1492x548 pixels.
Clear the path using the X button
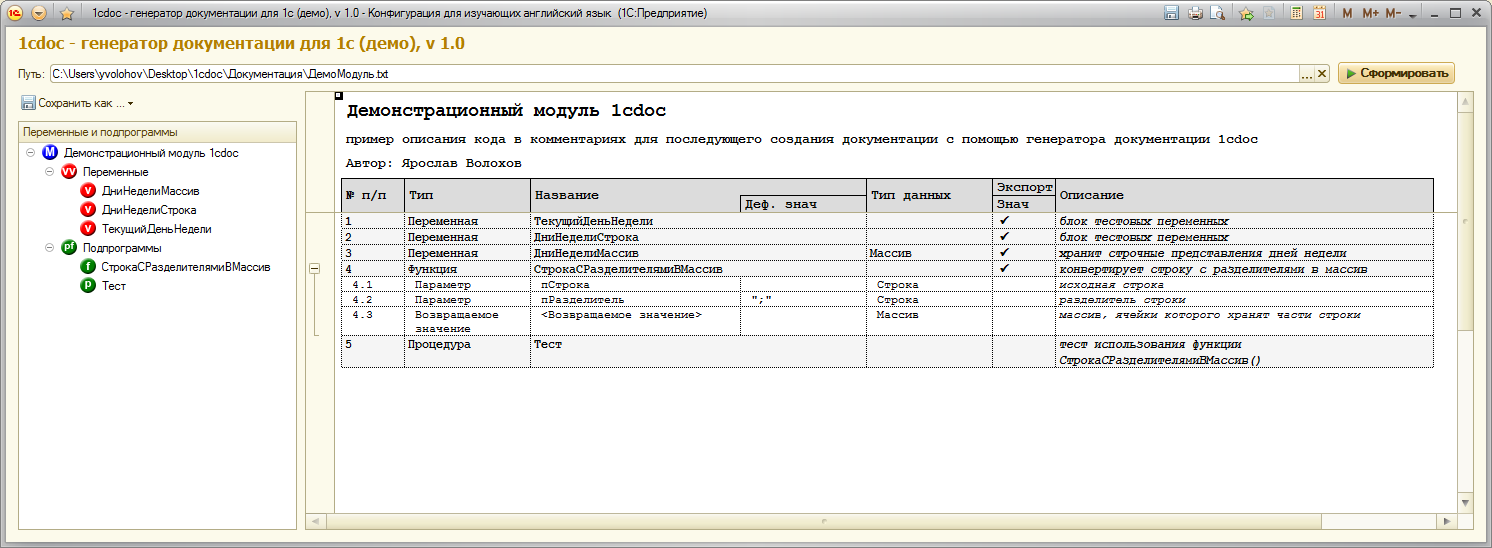[1321, 74]
